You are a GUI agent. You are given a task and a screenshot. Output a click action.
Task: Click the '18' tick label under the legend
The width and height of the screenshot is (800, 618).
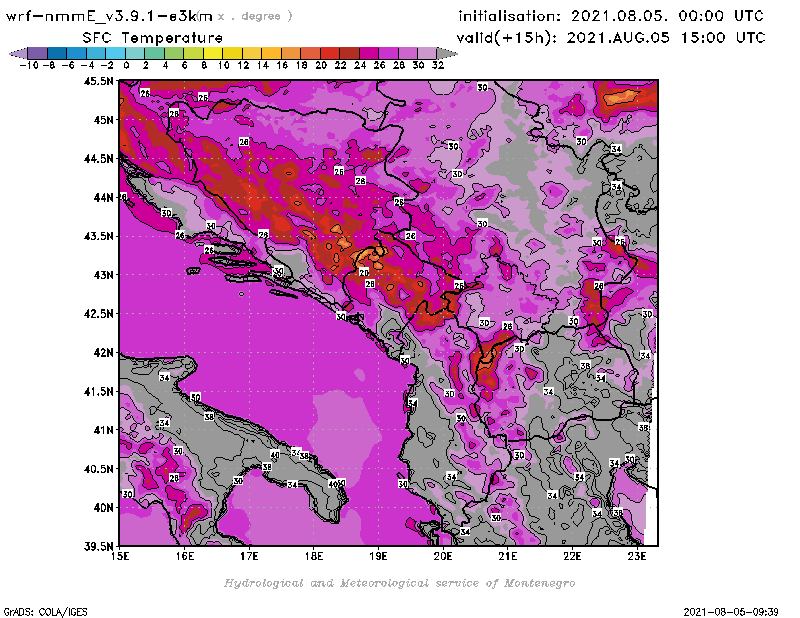click(302, 65)
